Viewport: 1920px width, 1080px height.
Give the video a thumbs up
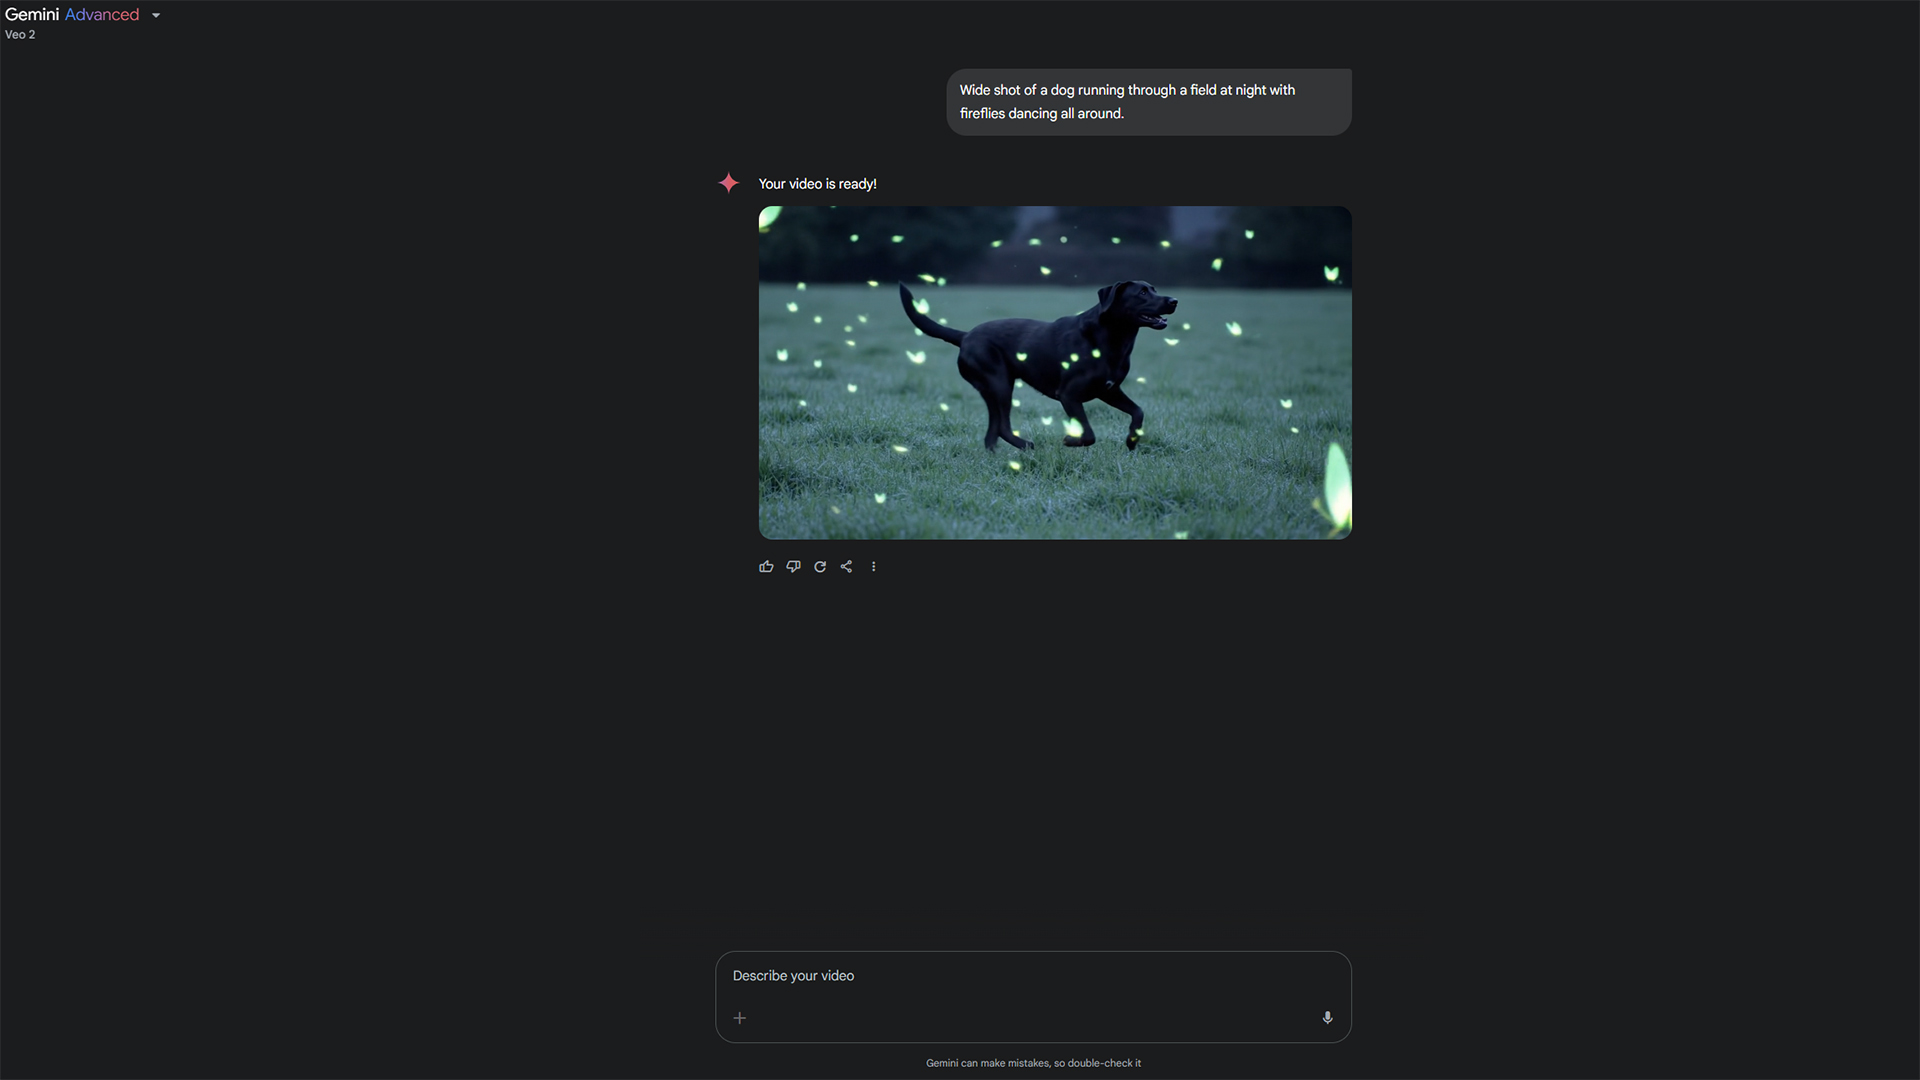coord(766,567)
